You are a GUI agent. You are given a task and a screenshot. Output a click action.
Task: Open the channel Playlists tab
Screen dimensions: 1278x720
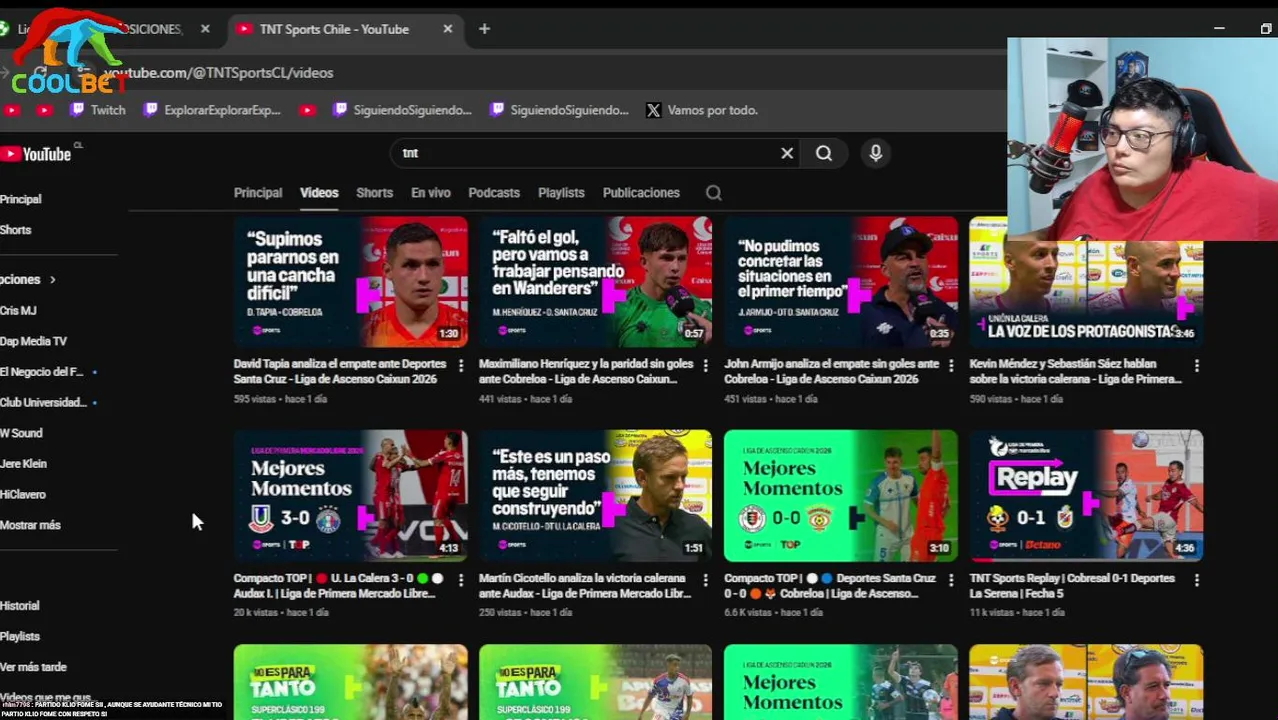tap(561, 193)
